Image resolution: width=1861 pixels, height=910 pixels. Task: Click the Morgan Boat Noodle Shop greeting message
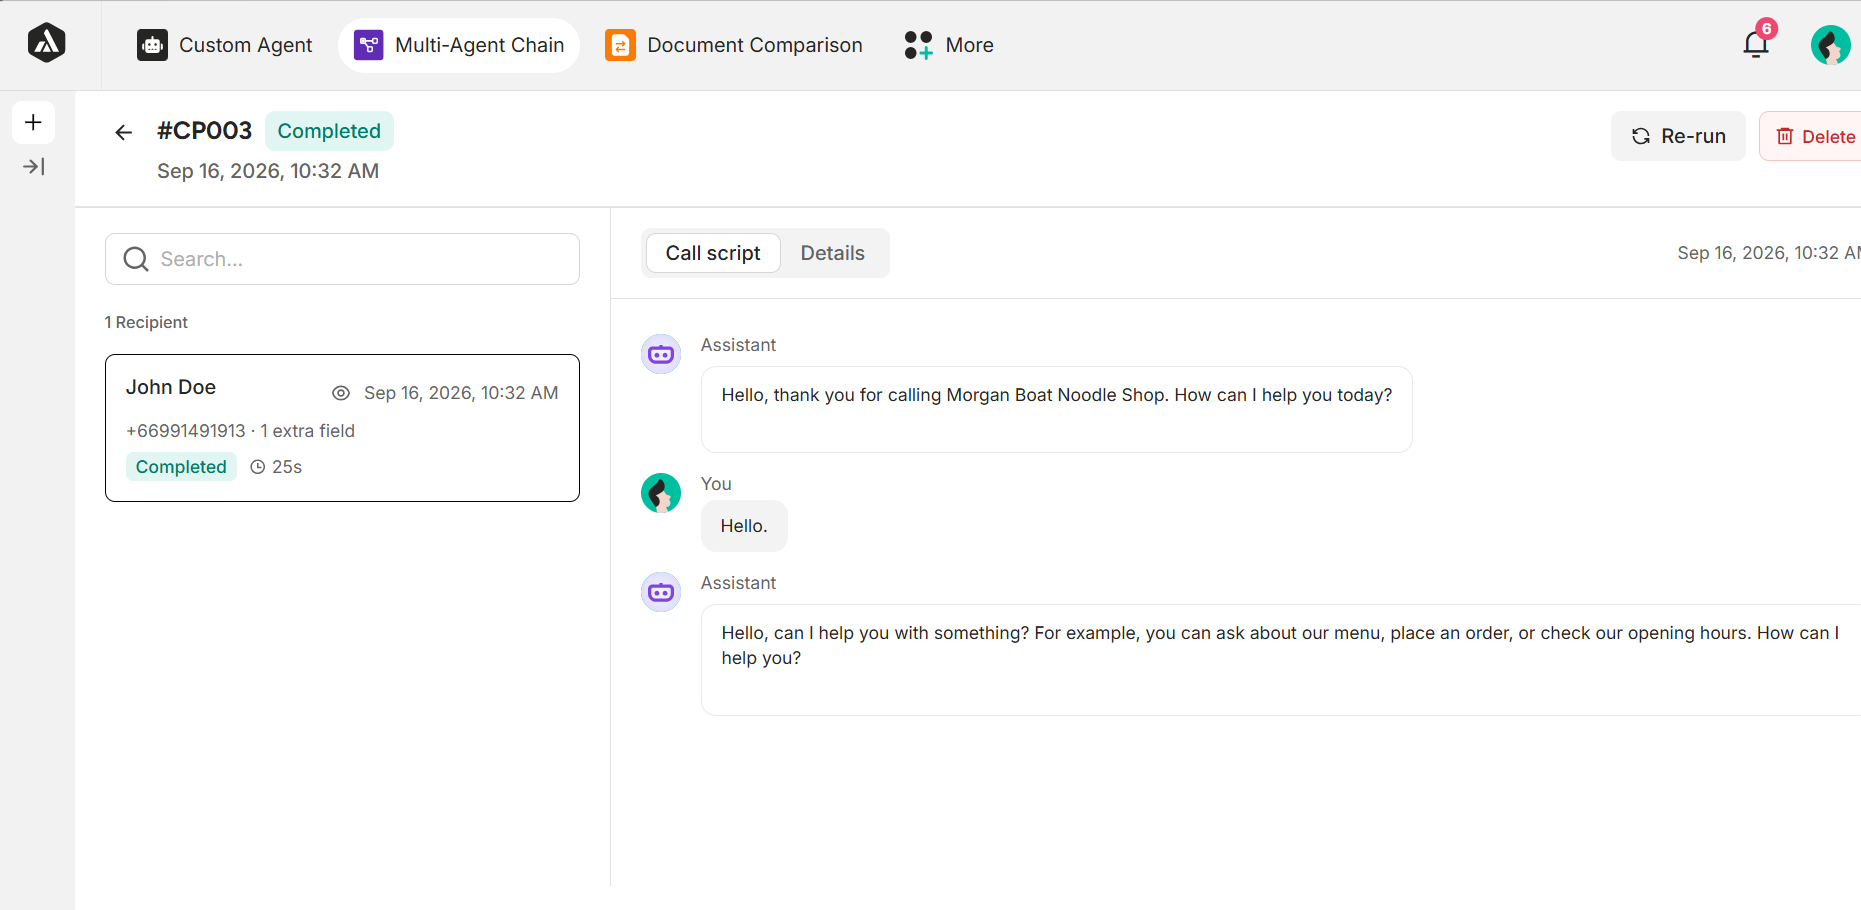[x=1057, y=409]
